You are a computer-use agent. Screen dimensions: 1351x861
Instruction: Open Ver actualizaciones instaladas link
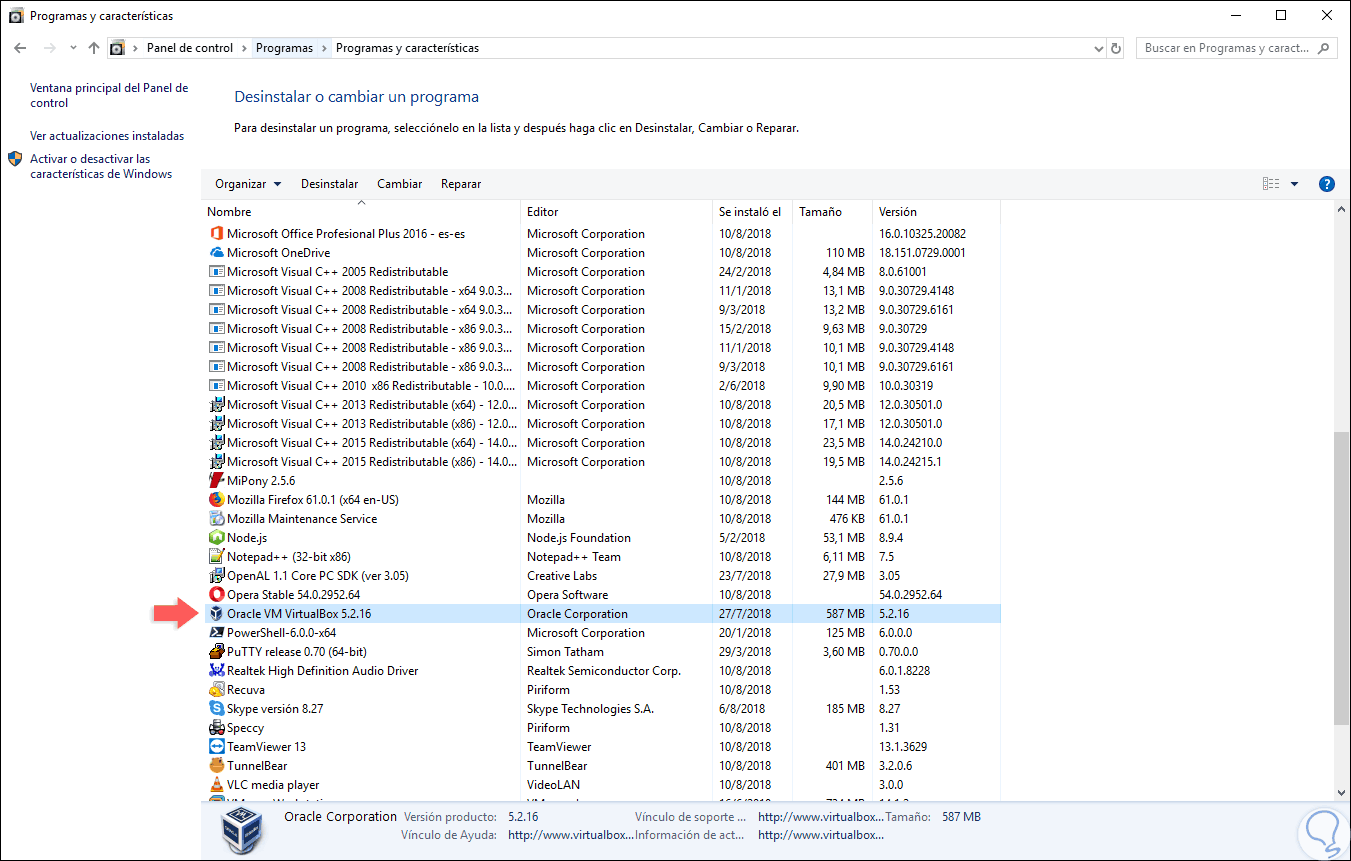pos(107,136)
